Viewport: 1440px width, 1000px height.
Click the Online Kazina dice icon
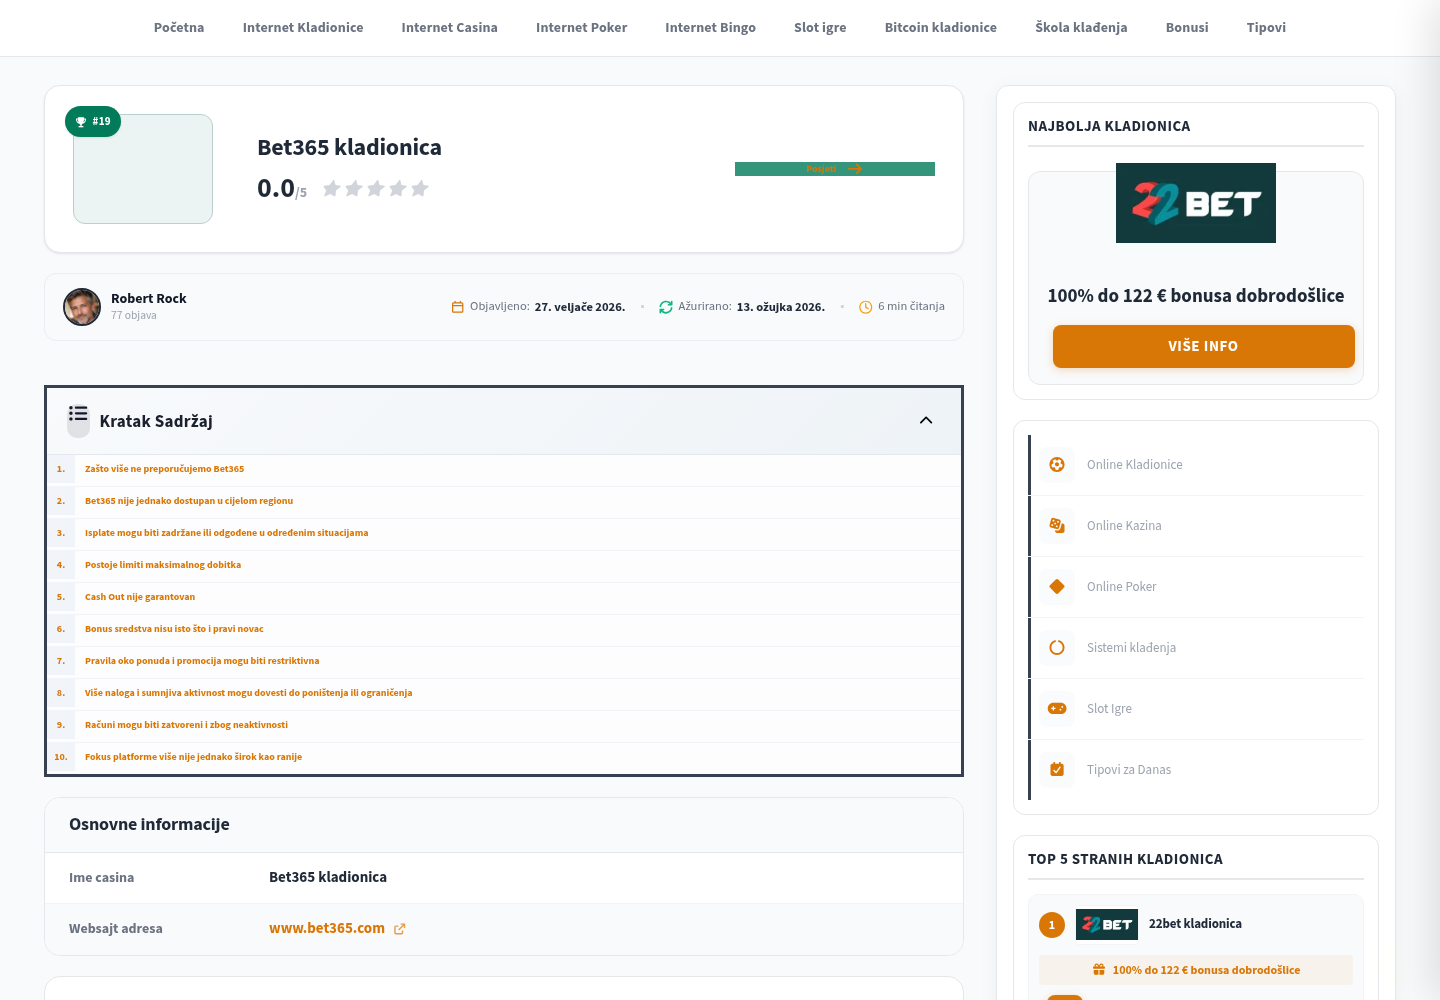click(x=1057, y=526)
